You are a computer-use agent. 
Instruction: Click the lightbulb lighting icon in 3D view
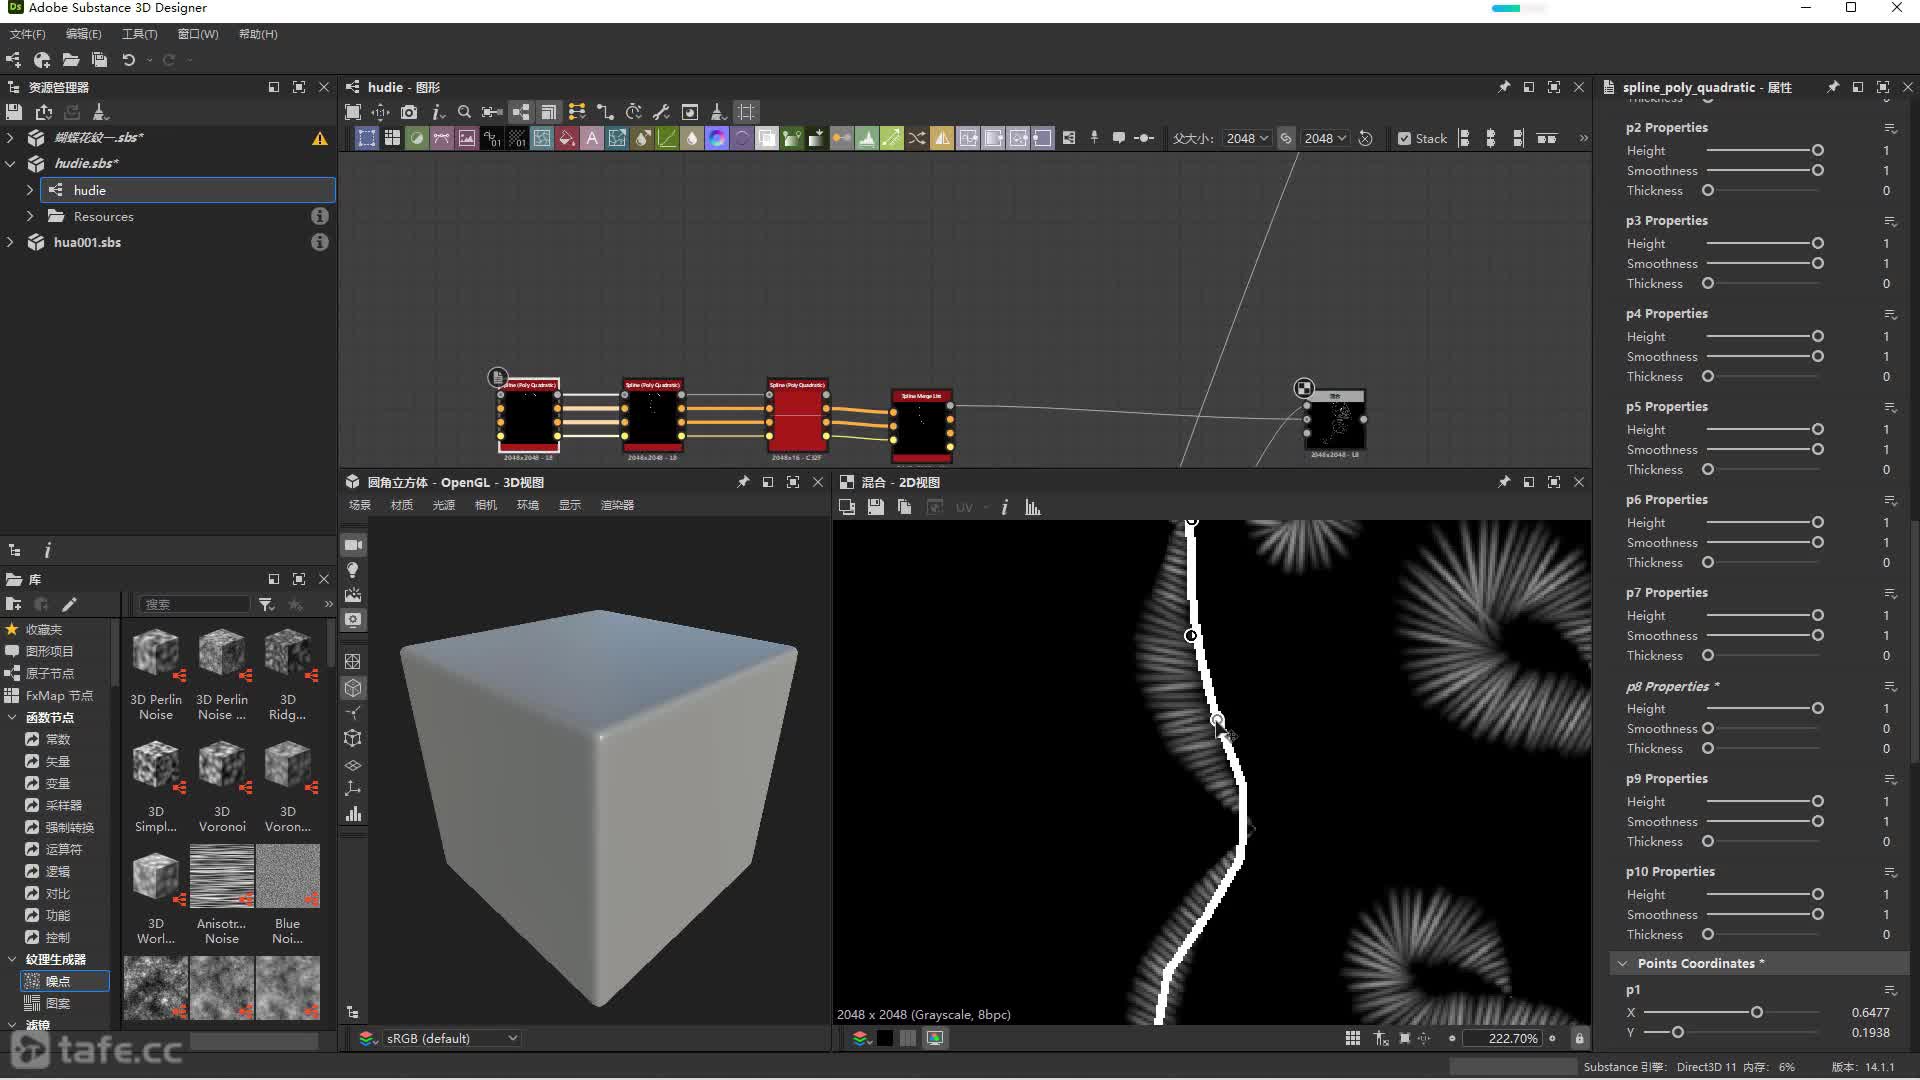pos(353,570)
